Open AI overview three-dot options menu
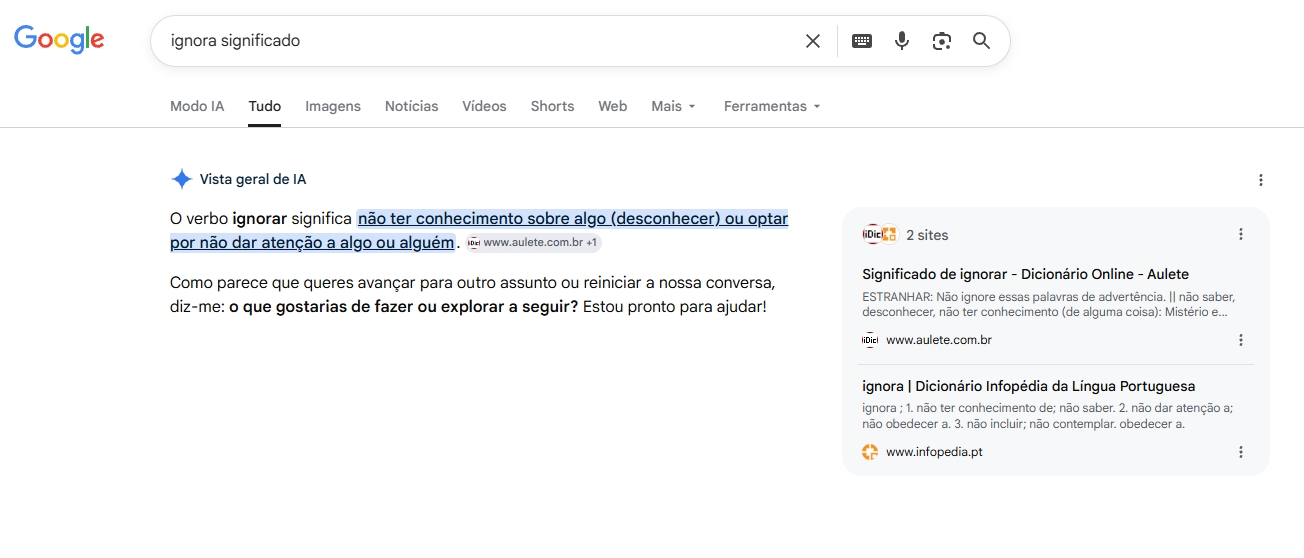Viewport: 1304px width, 558px height. click(1260, 180)
